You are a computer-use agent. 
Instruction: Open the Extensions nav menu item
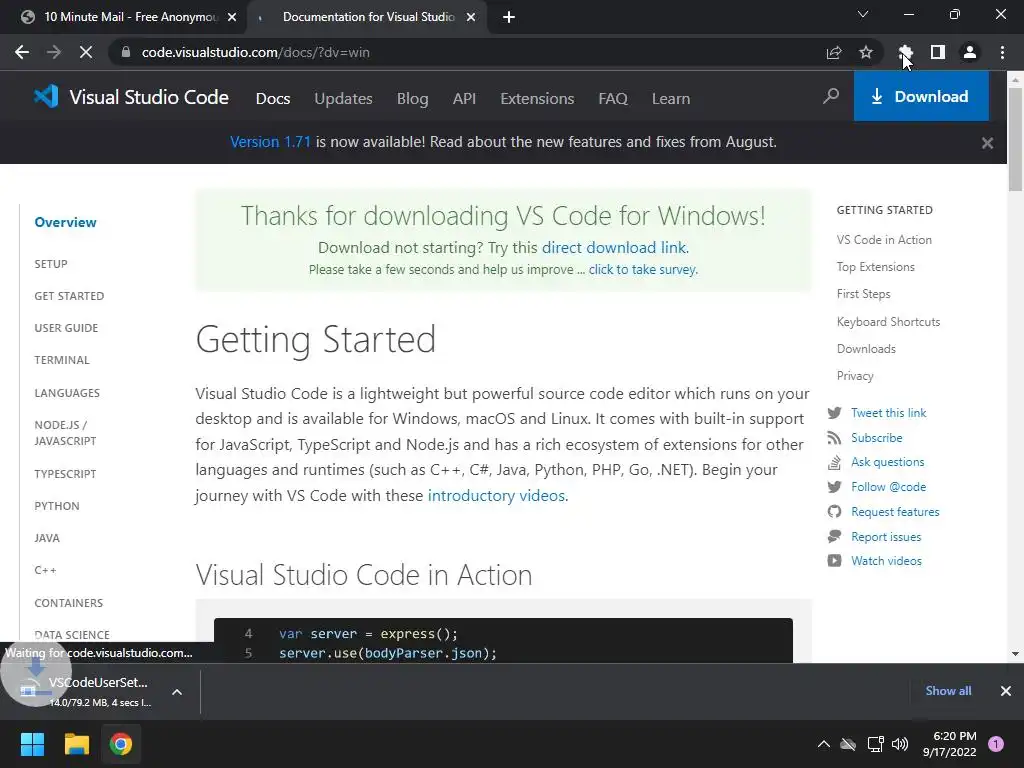point(537,98)
